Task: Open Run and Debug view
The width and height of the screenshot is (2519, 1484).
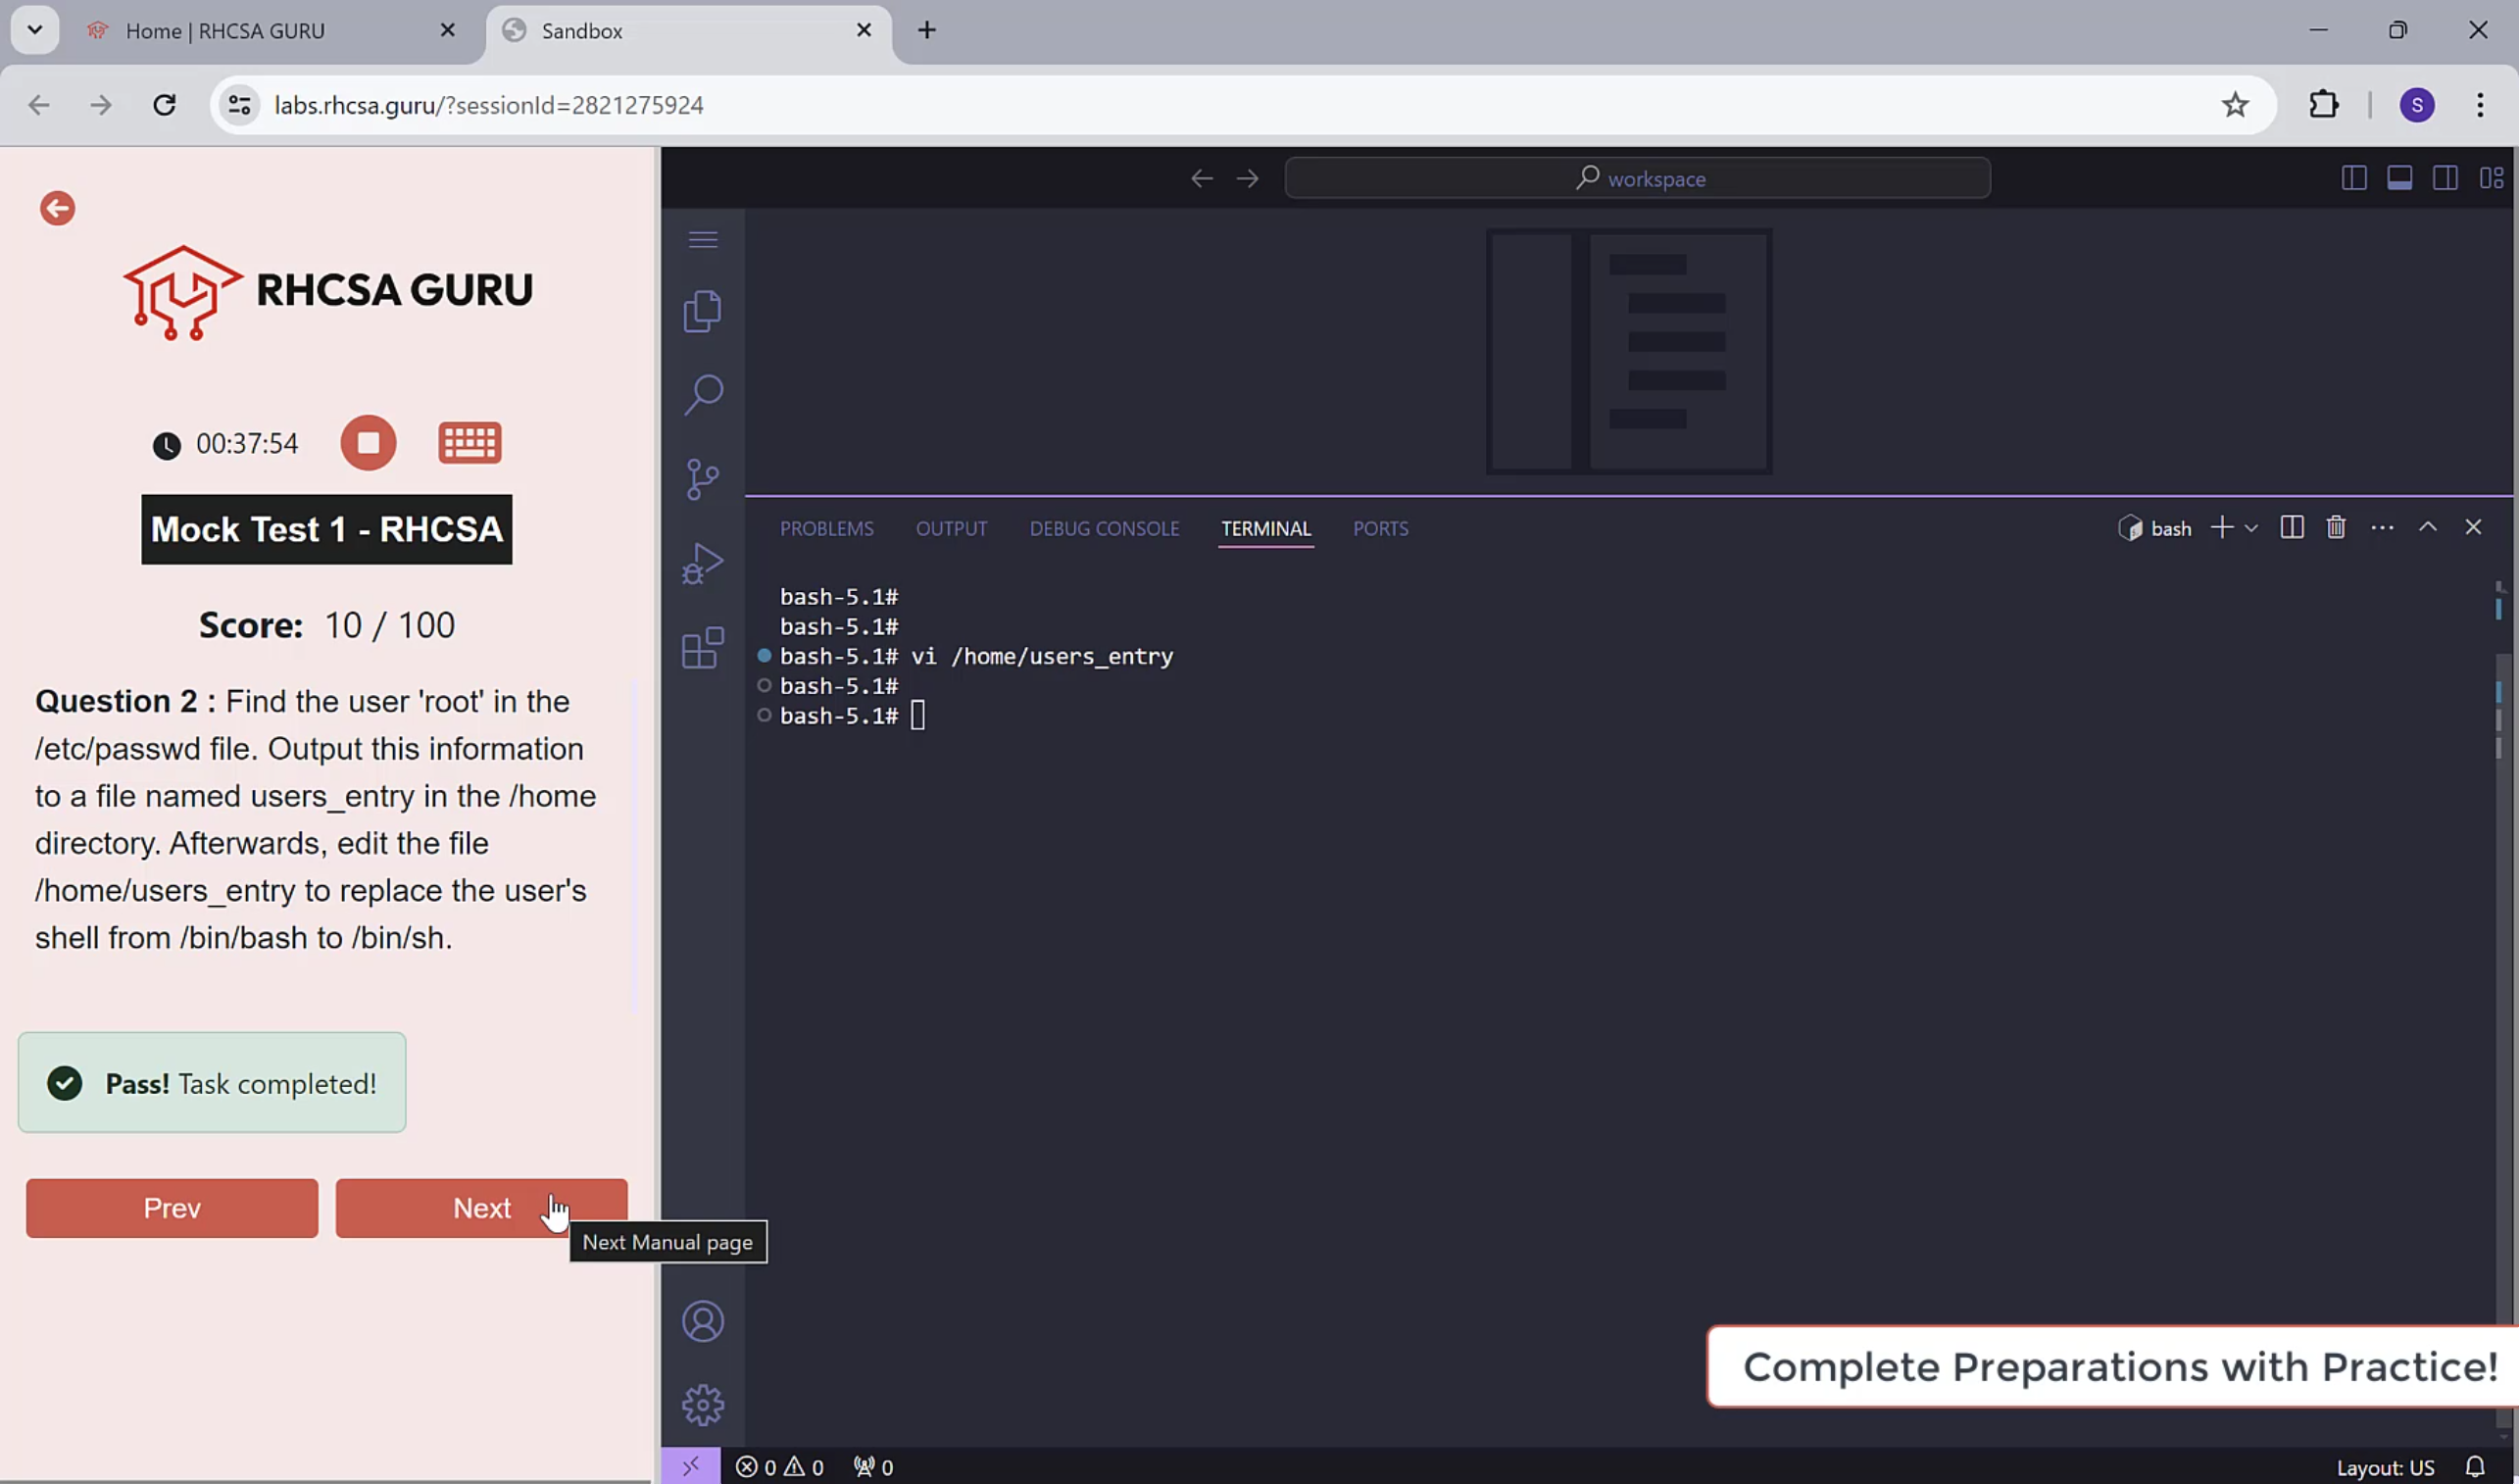Action: click(703, 563)
